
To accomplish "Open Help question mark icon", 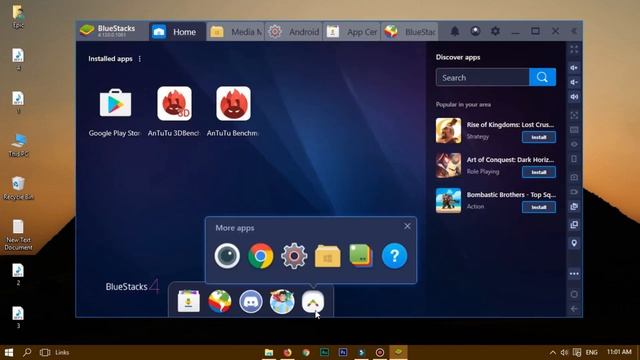I will click(x=394, y=256).
